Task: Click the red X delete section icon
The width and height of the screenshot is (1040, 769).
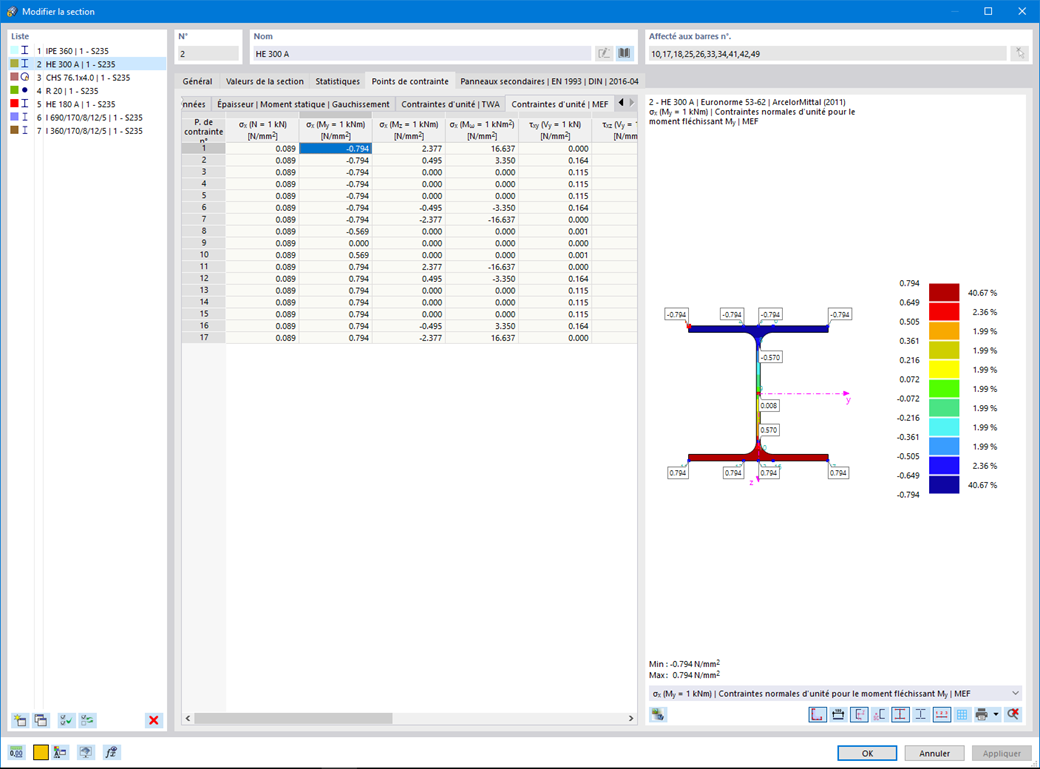Action: (154, 720)
